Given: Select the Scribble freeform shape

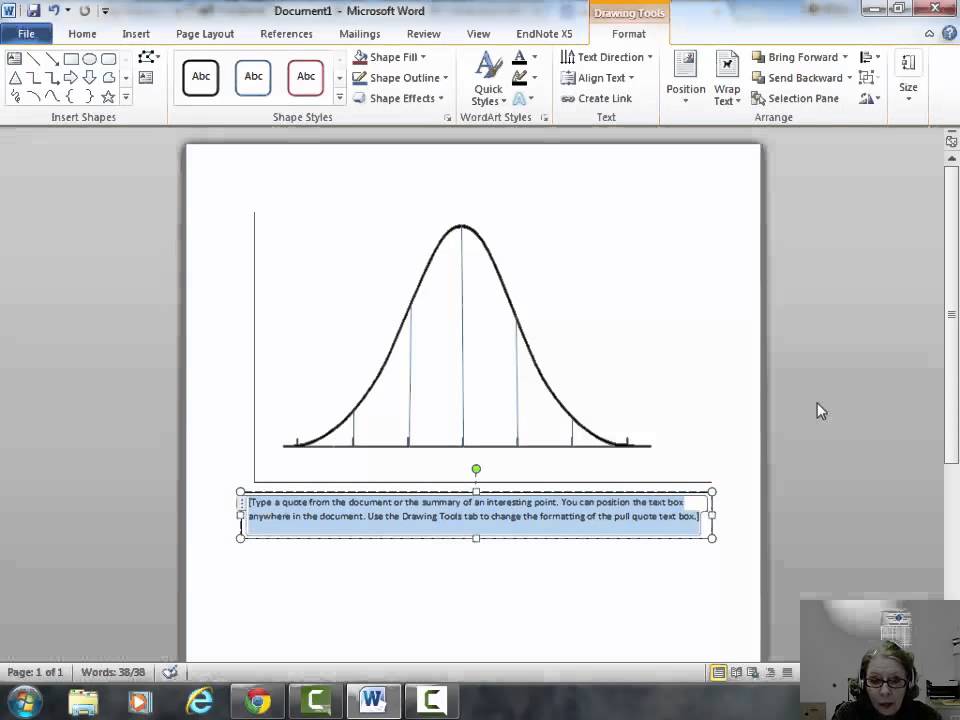Looking at the screenshot, I should [x=15, y=96].
